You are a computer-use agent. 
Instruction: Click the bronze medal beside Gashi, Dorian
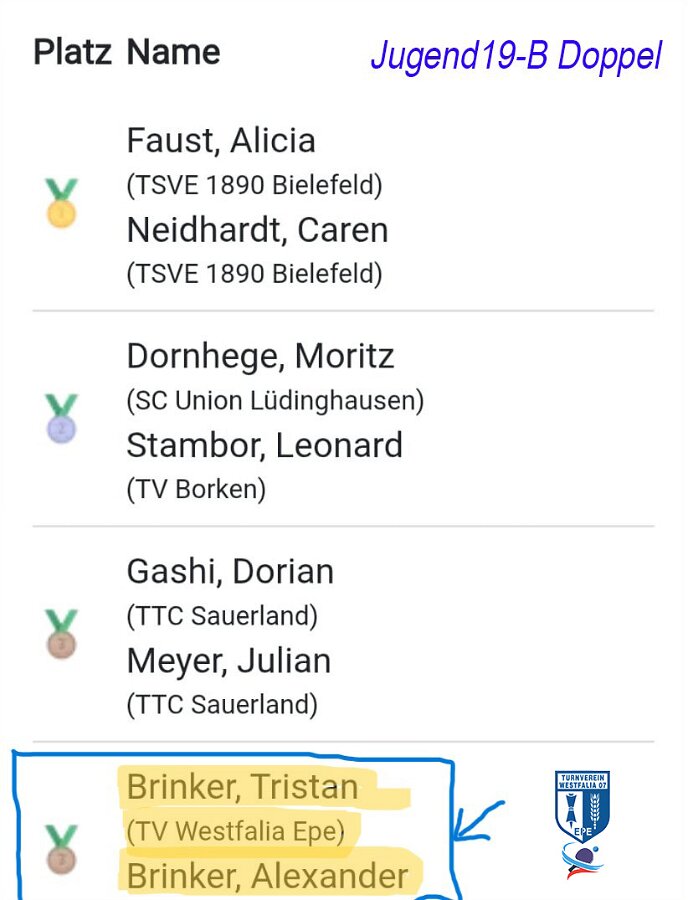click(61, 634)
